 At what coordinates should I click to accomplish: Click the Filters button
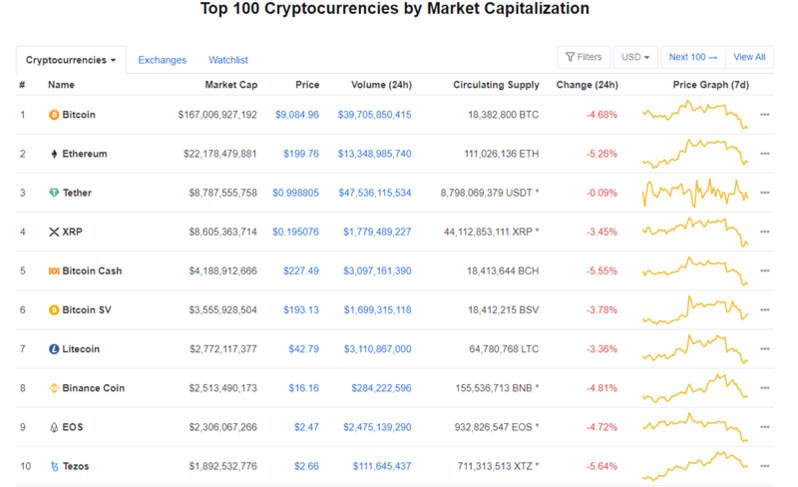click(x=583, y=57)
